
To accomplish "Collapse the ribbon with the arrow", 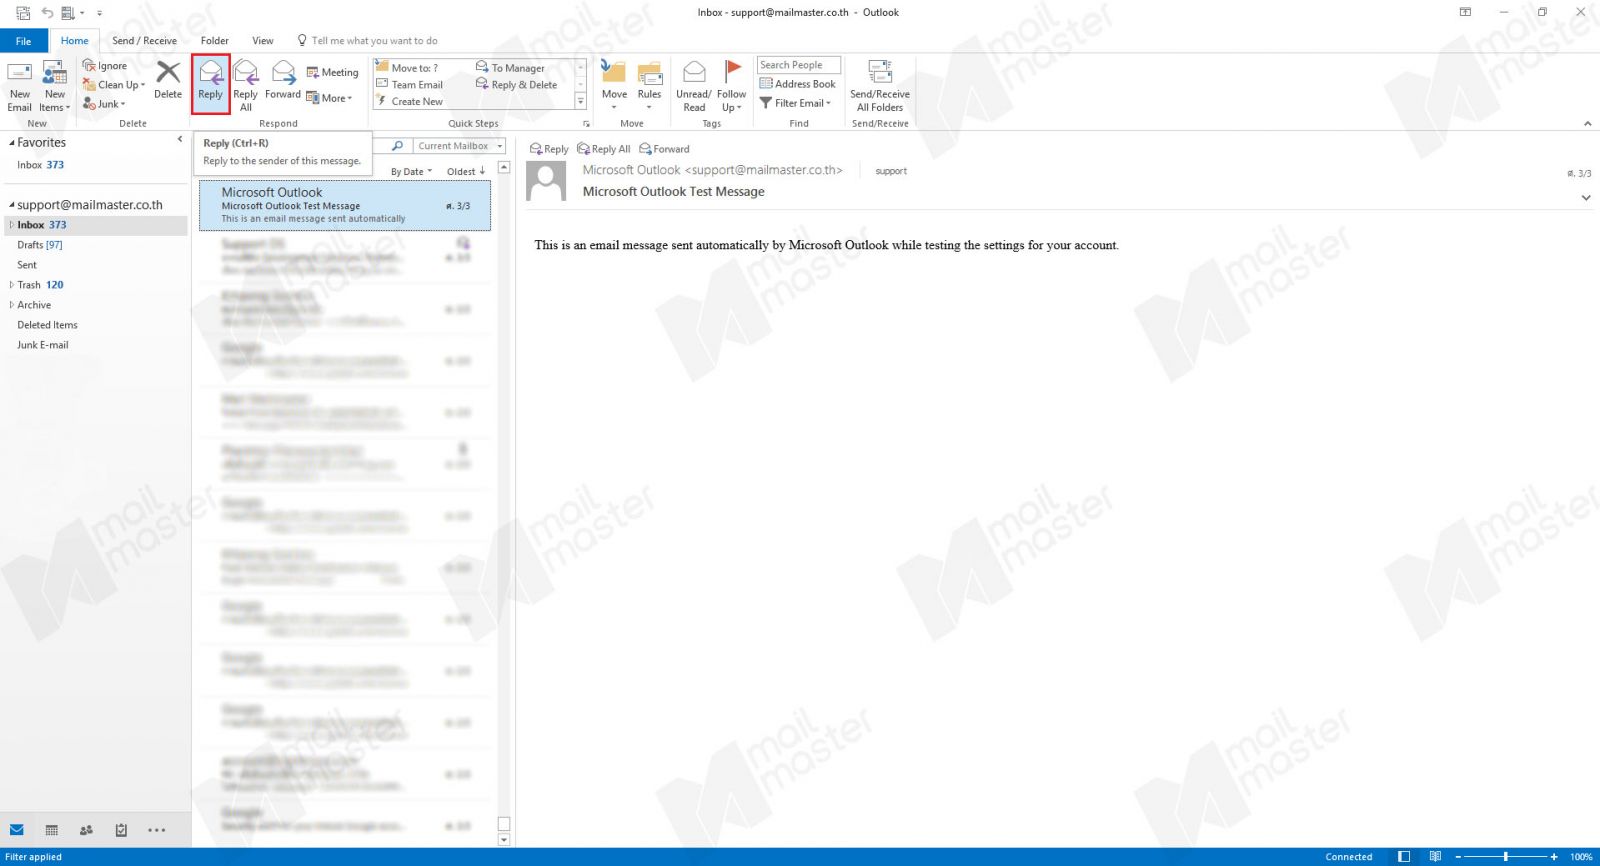I will (1587, 124).
